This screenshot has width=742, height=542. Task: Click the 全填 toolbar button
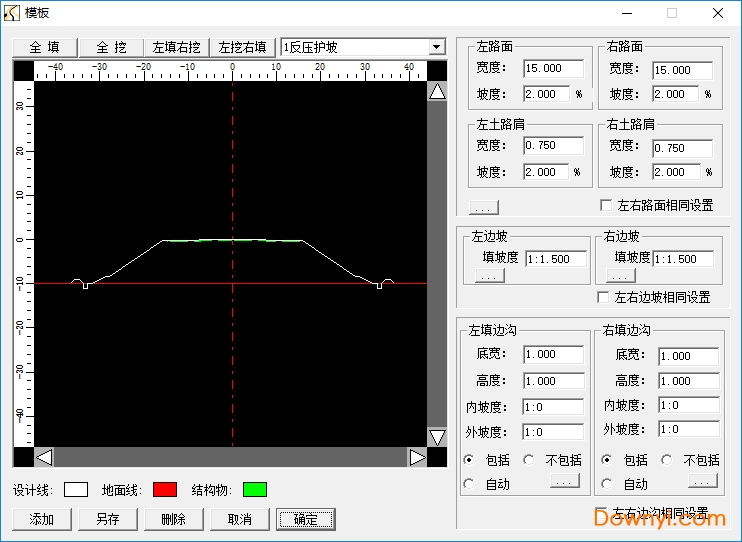pos(45,47)
